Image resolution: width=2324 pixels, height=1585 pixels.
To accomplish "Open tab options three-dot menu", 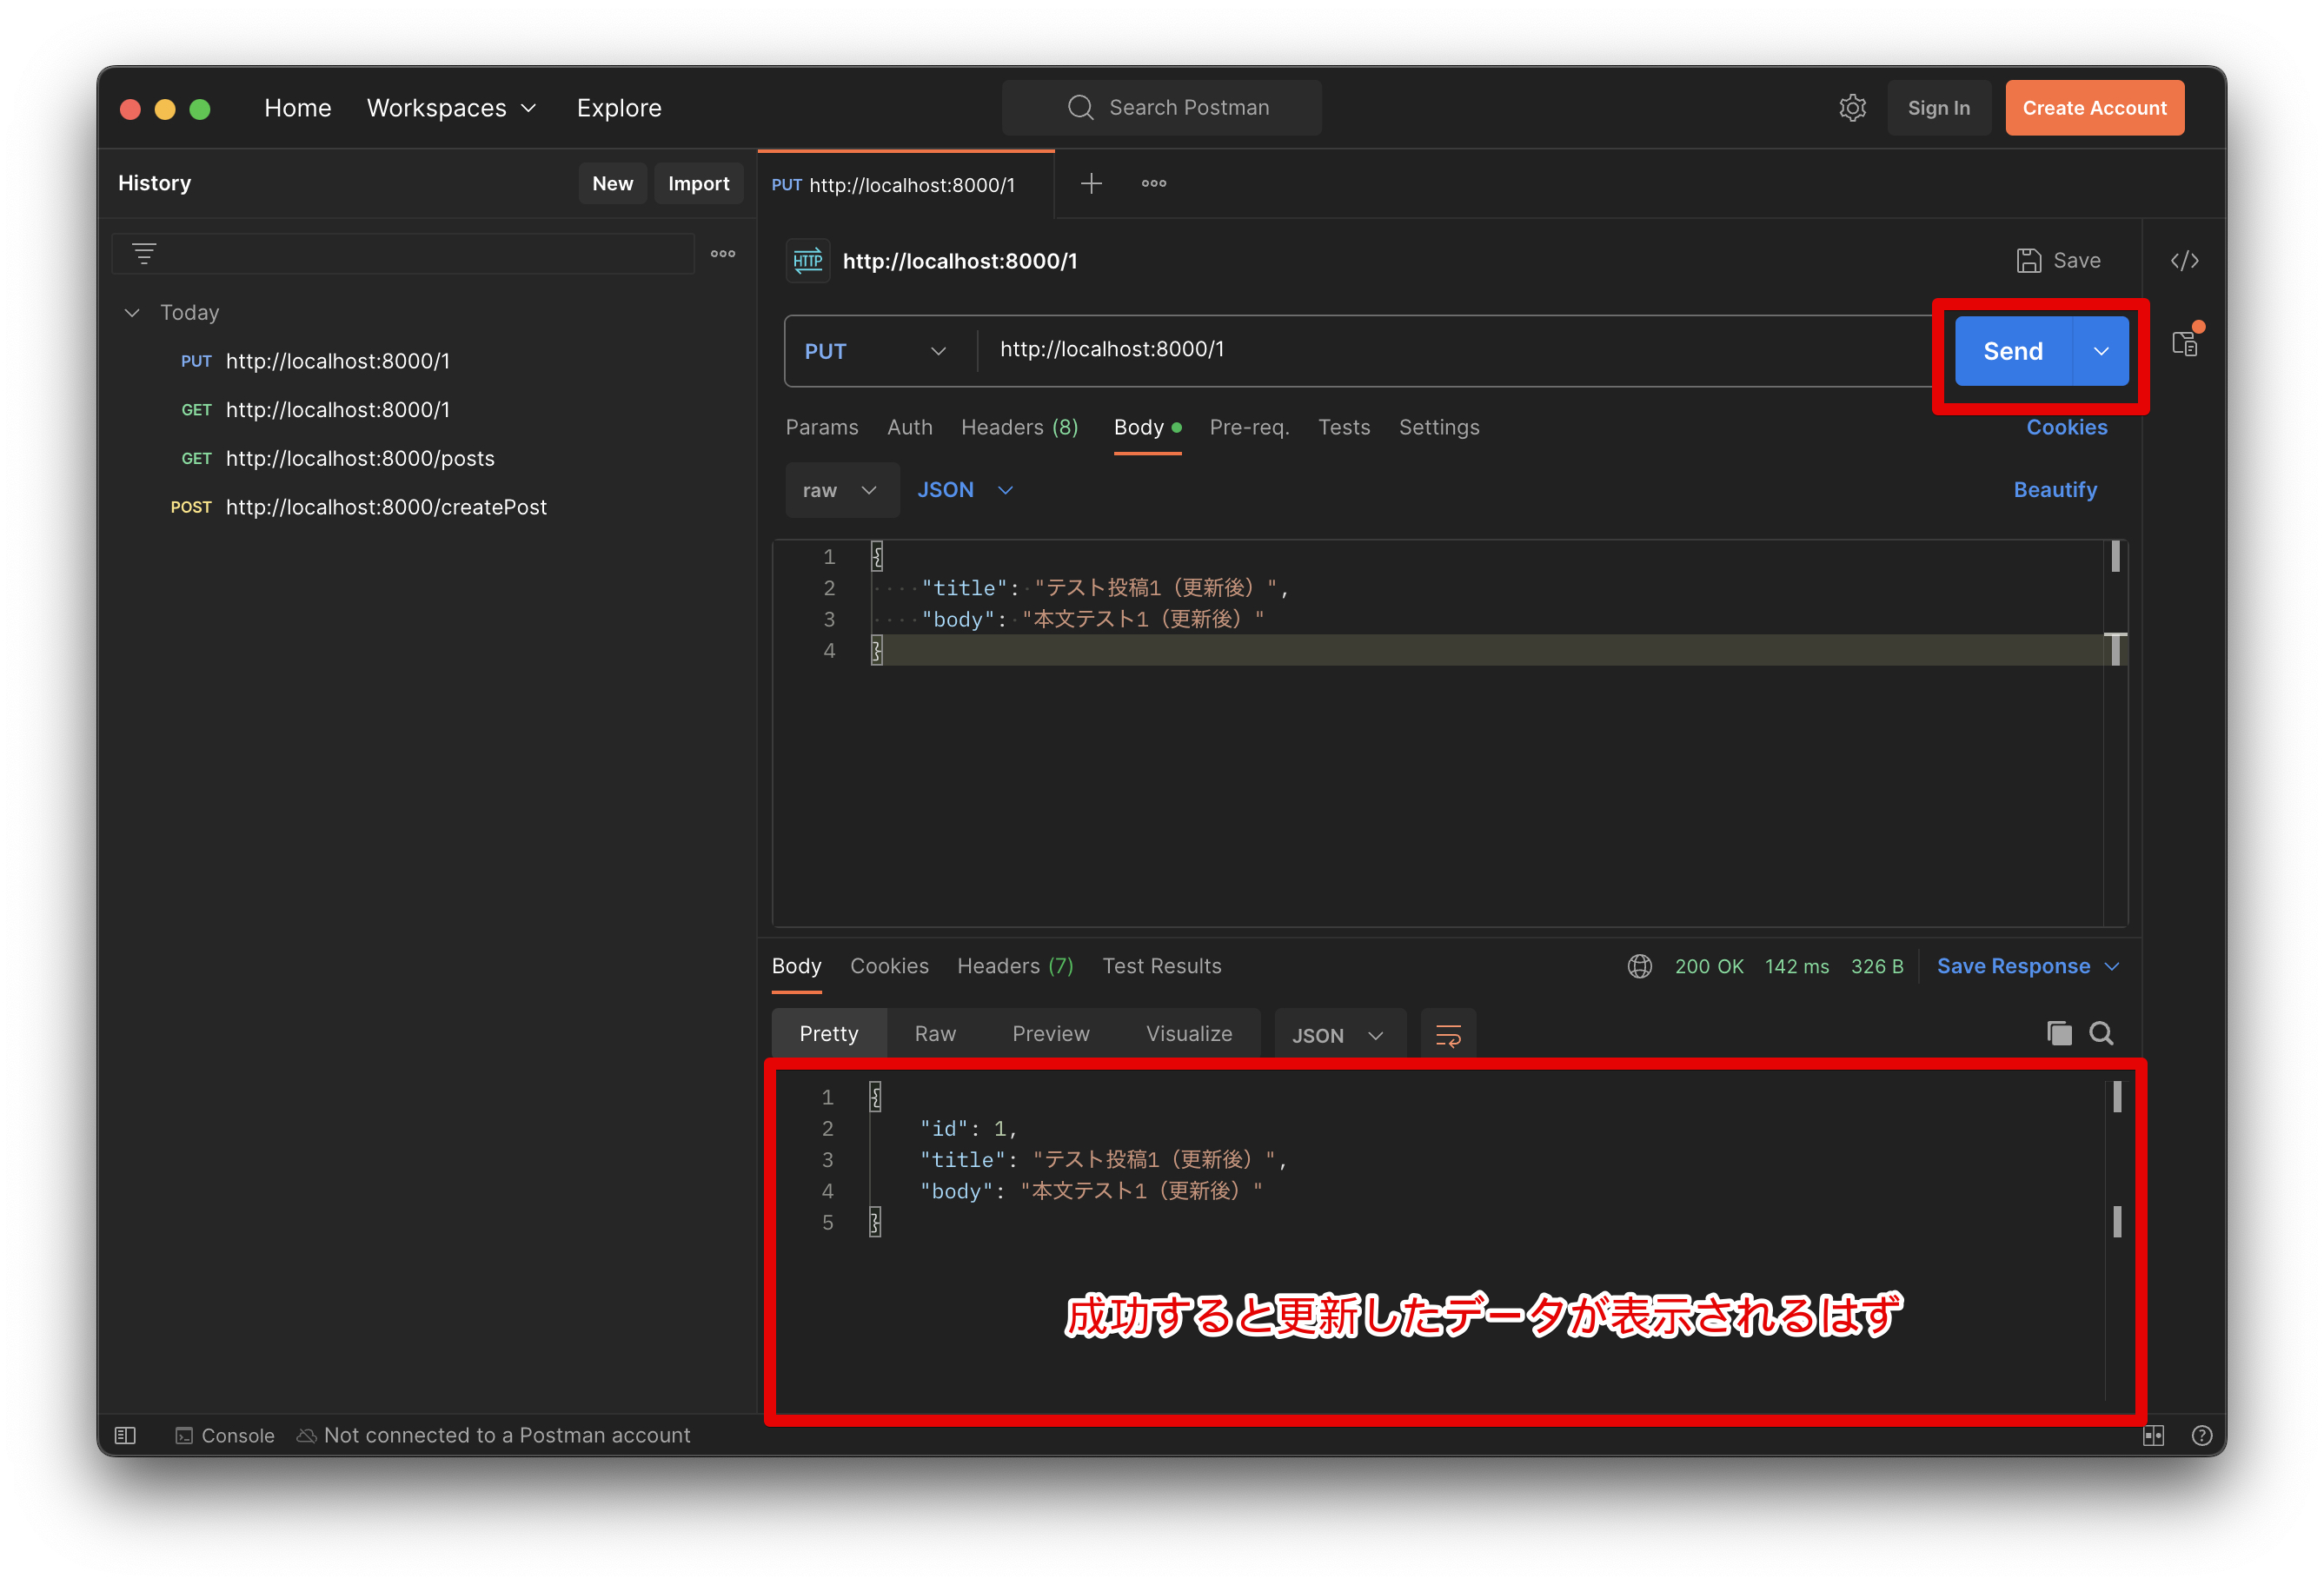I will tap(1154, 184).
